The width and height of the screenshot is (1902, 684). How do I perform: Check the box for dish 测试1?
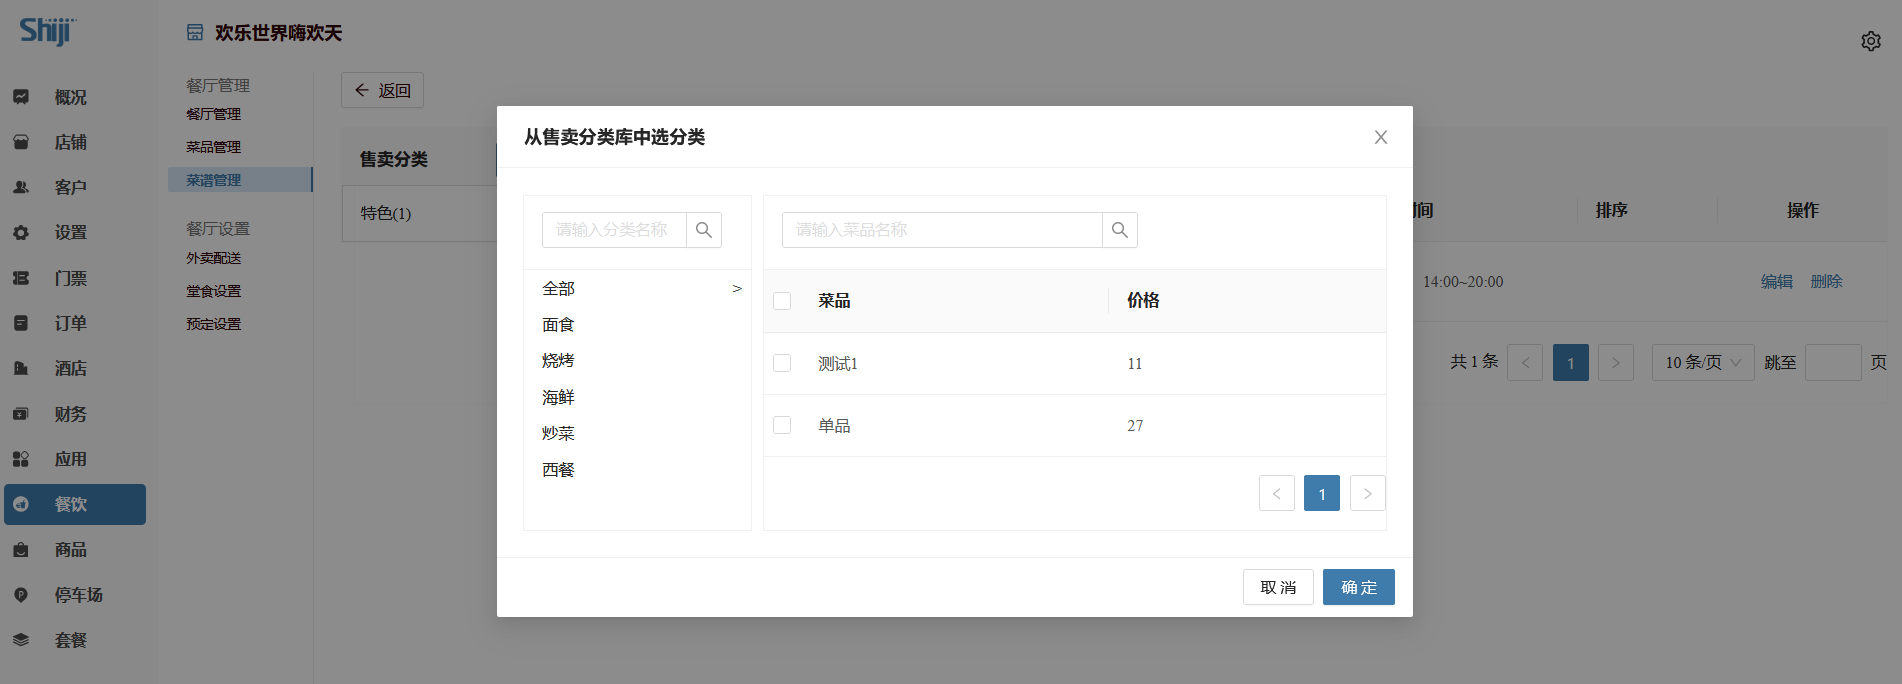click(x=782, y=363)
